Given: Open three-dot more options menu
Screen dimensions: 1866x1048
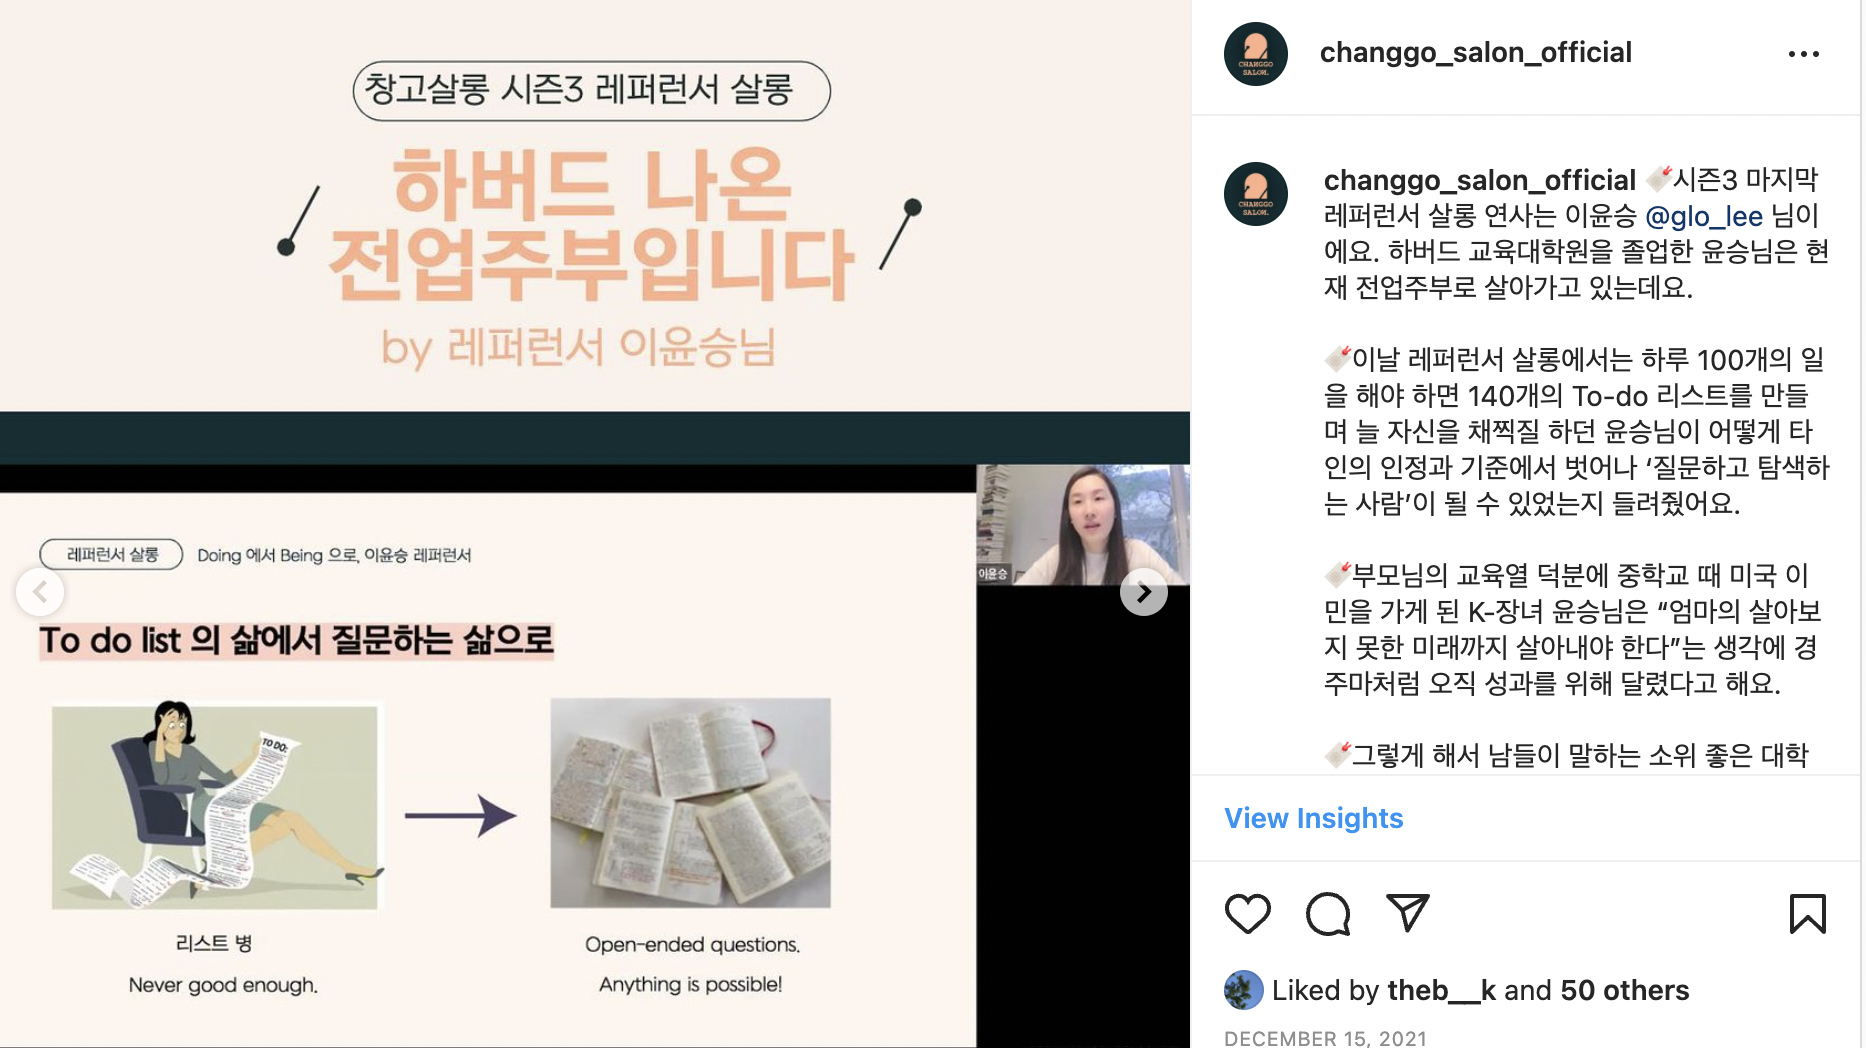Looking at the screenshot, I should tap(1804, 54).
